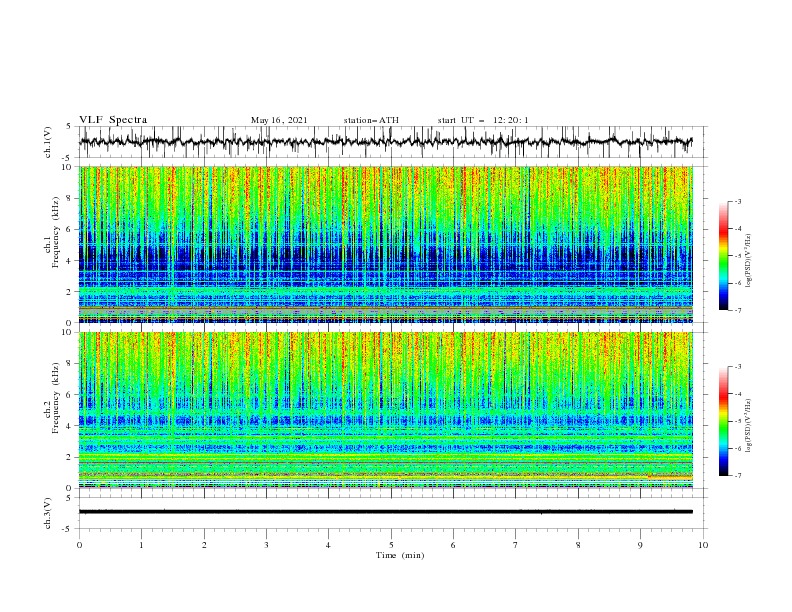Viewport: 792px width, 612px height.
Task: Click the ch.1 voltage waveform trace
Action: point(385,142)
